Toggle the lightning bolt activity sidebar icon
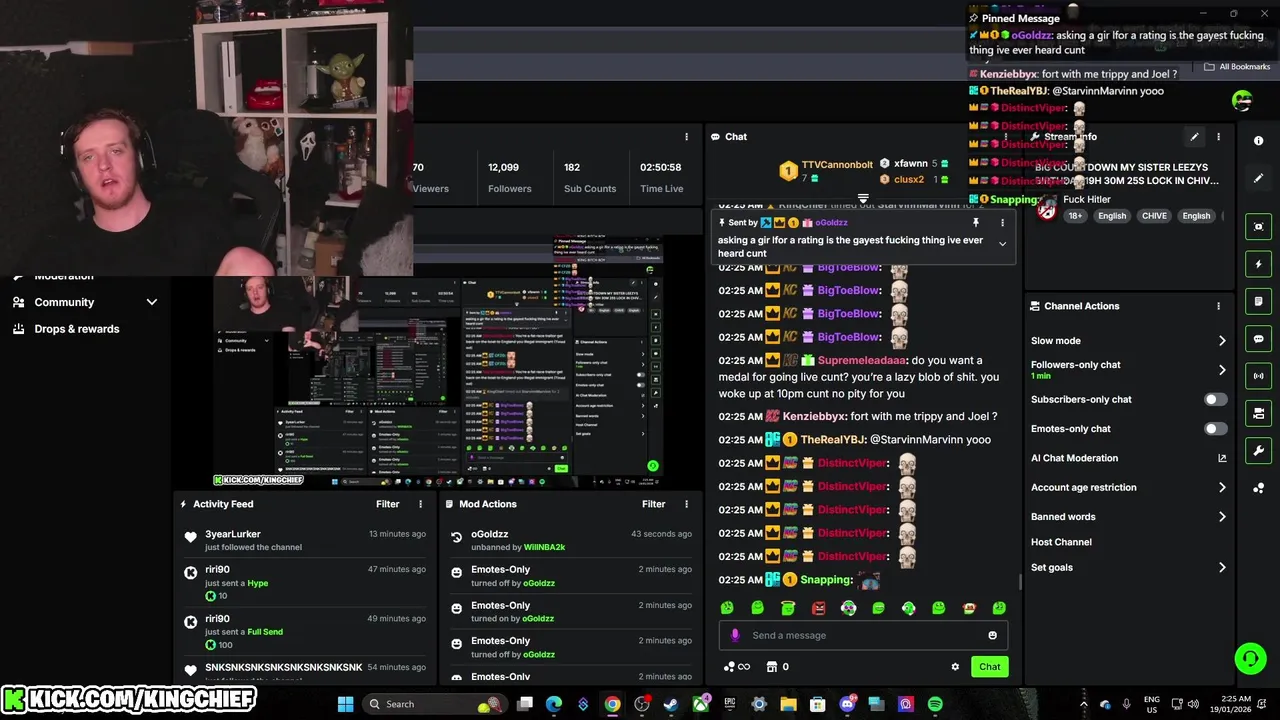The height and width of the screenshot is (720, 1280). click(x=1258, y=264)
